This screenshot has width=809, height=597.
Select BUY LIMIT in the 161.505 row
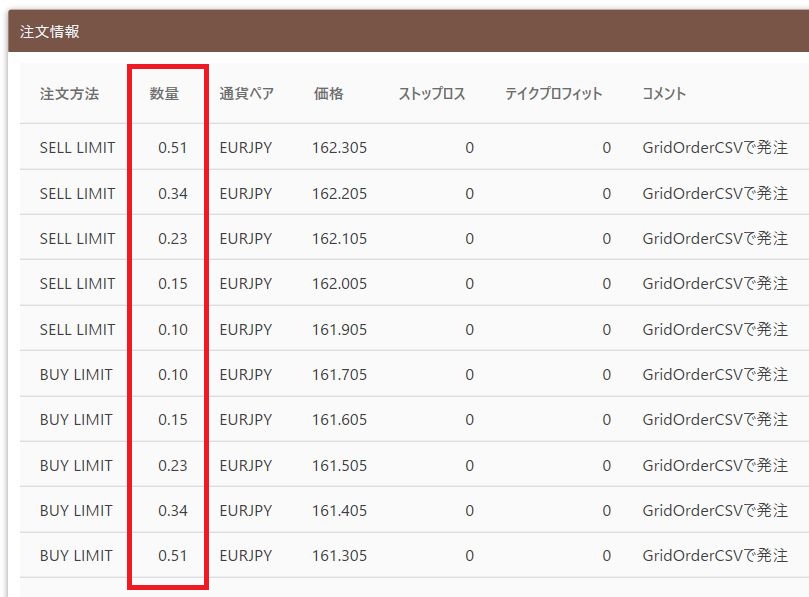(x=76, y=465)
